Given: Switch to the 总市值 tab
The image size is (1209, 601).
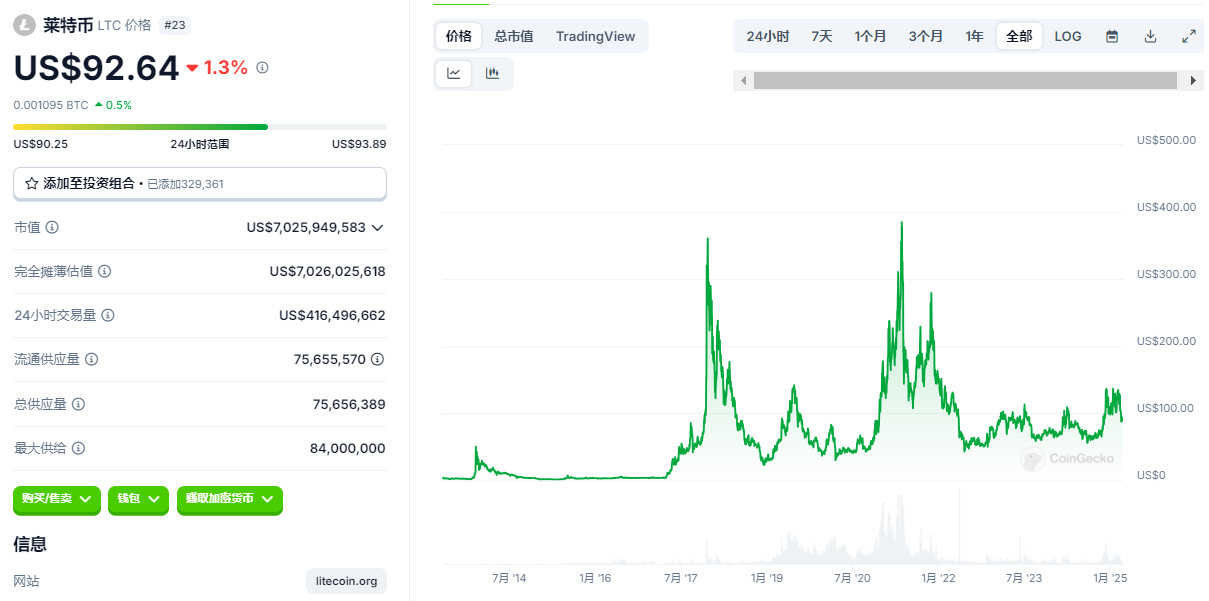Looking at the screenshot, I should (513, 36).
